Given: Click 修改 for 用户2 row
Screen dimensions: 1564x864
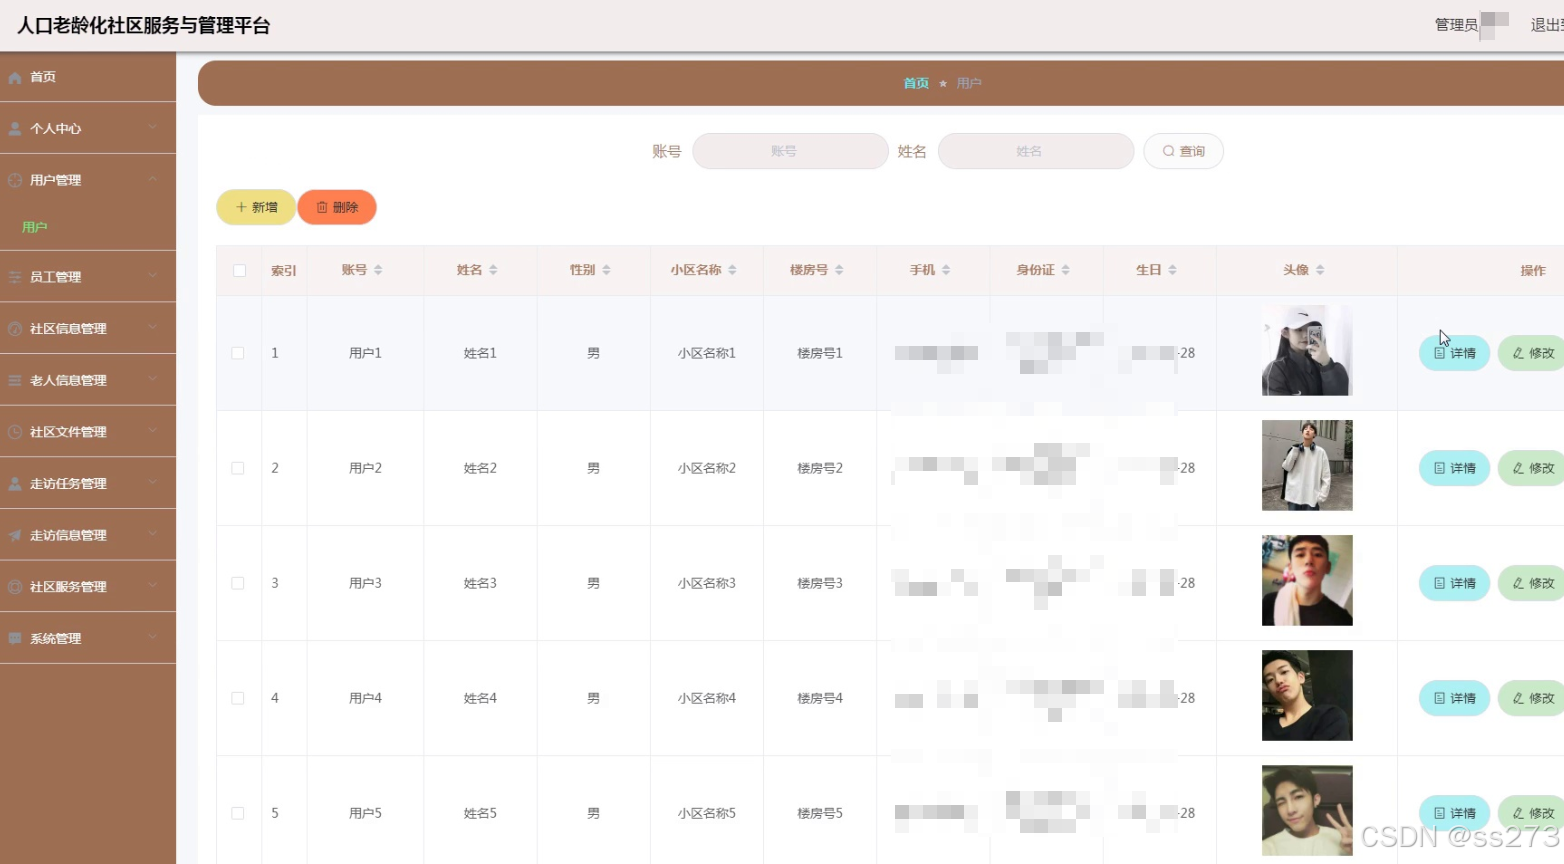Looking at the screenshot, I should click(1531, 468).
